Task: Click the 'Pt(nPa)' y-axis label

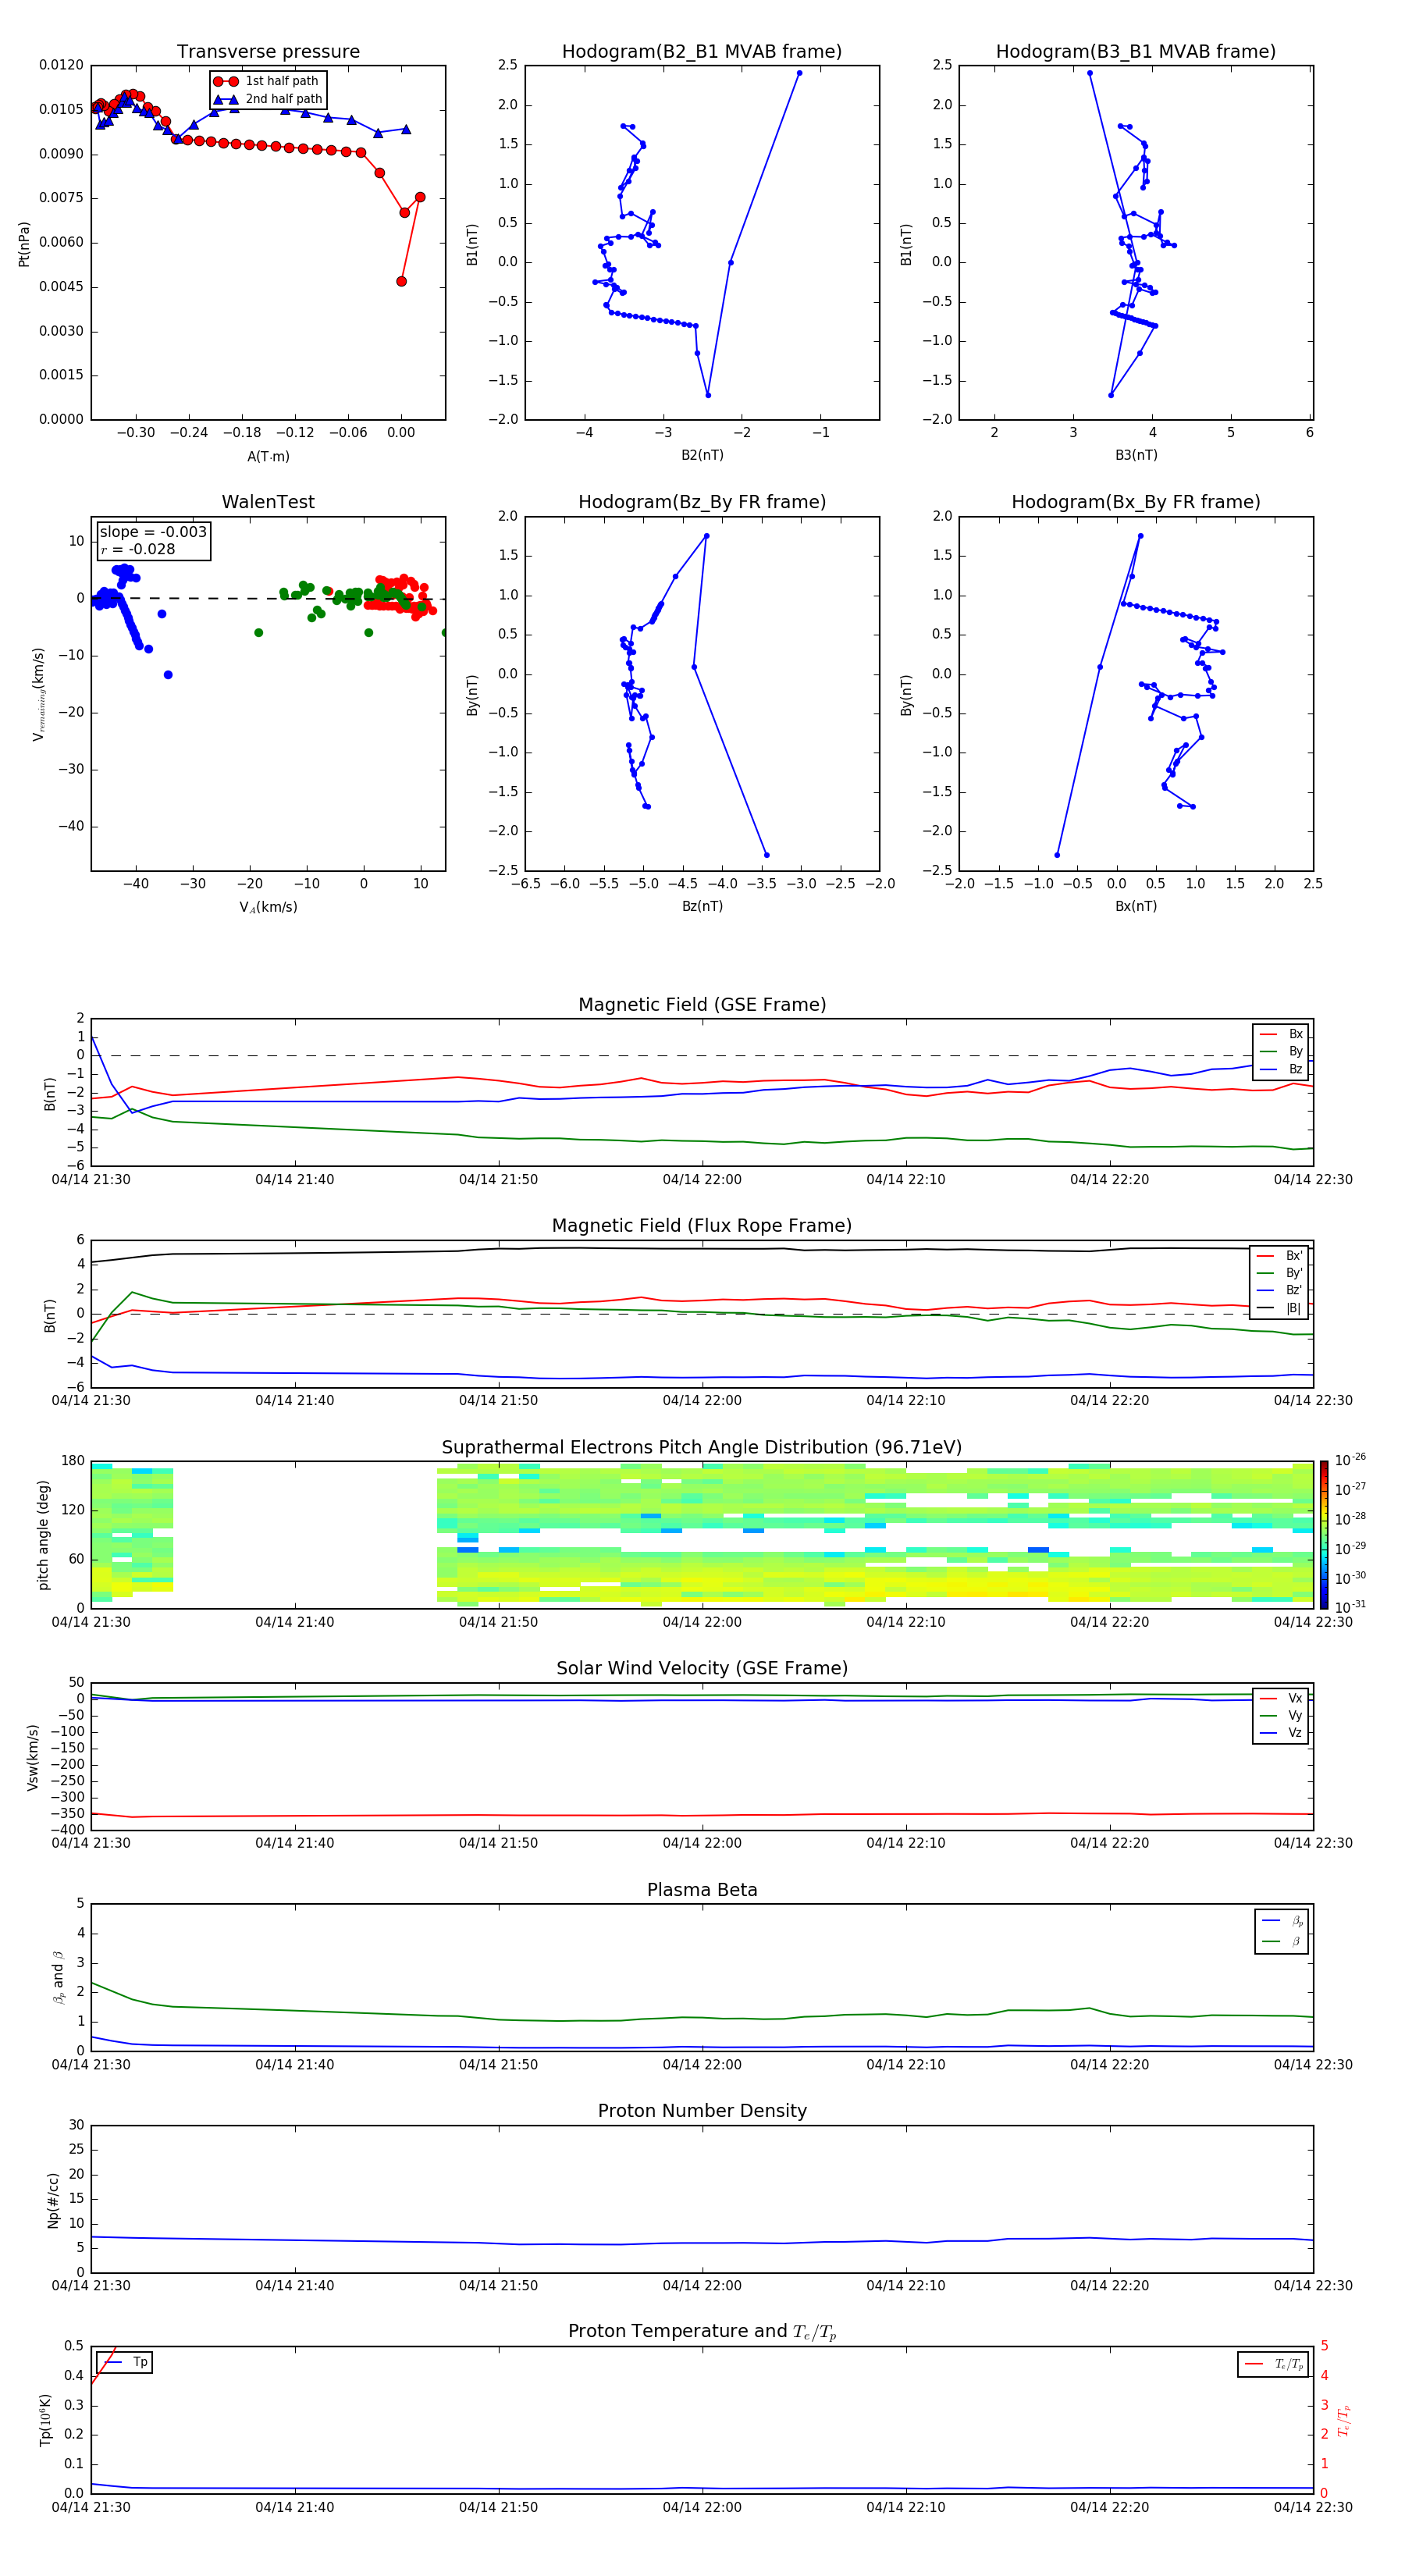Action: [24, 244]
